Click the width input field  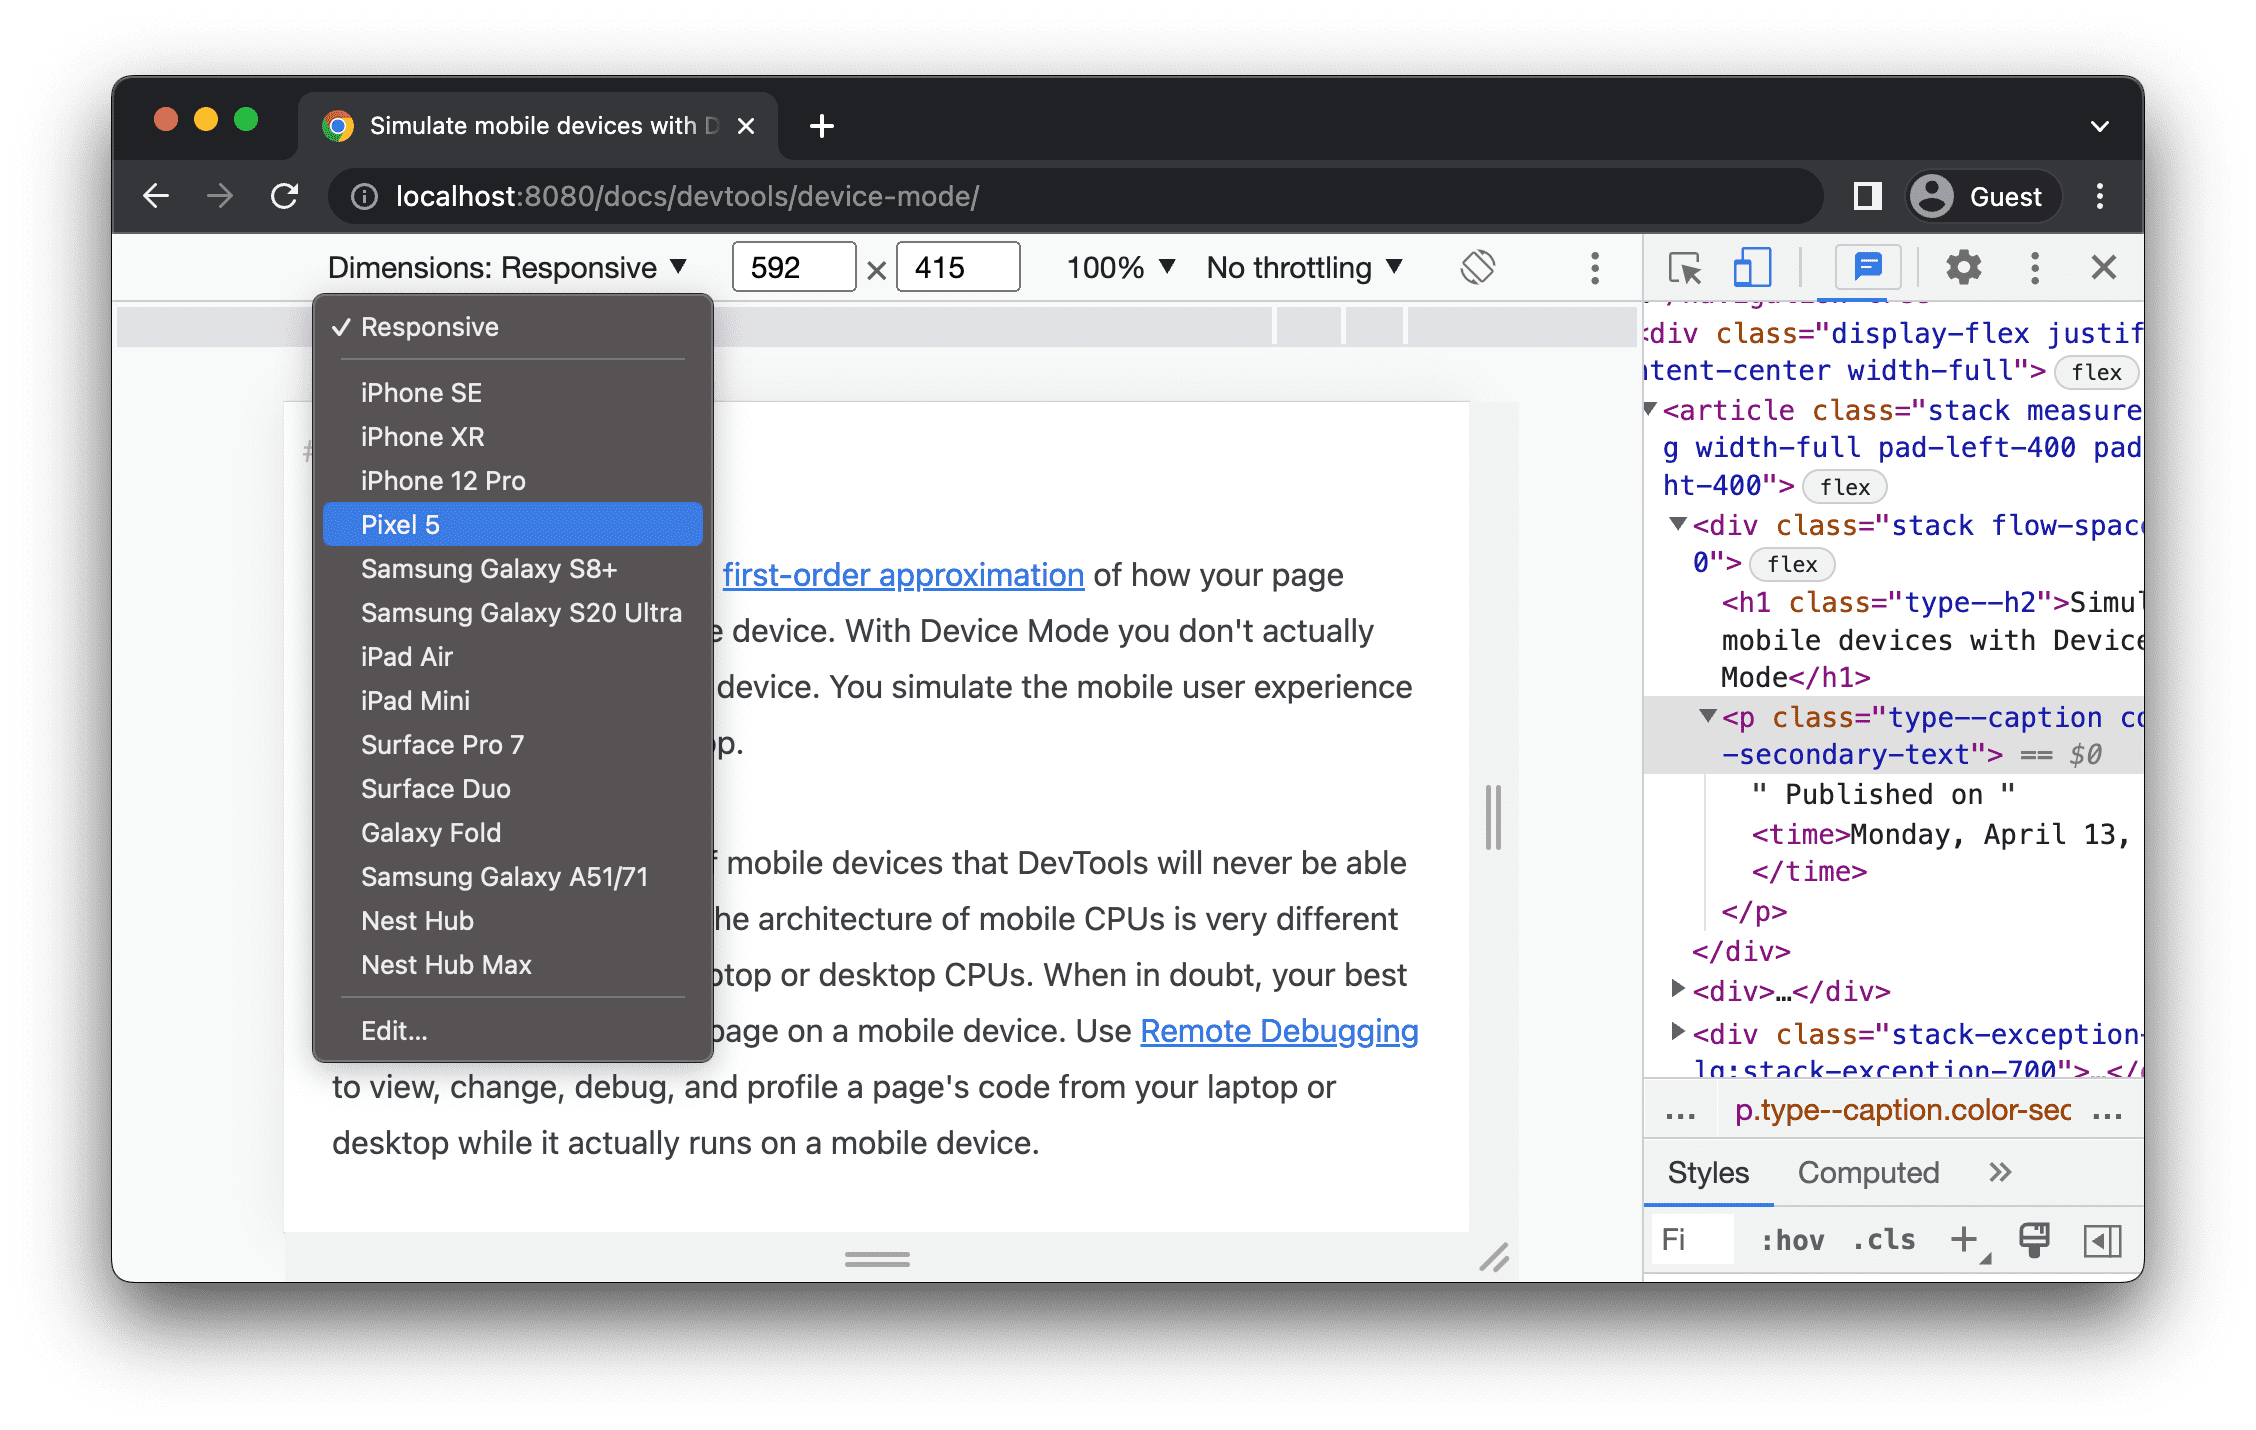point(789,268)
